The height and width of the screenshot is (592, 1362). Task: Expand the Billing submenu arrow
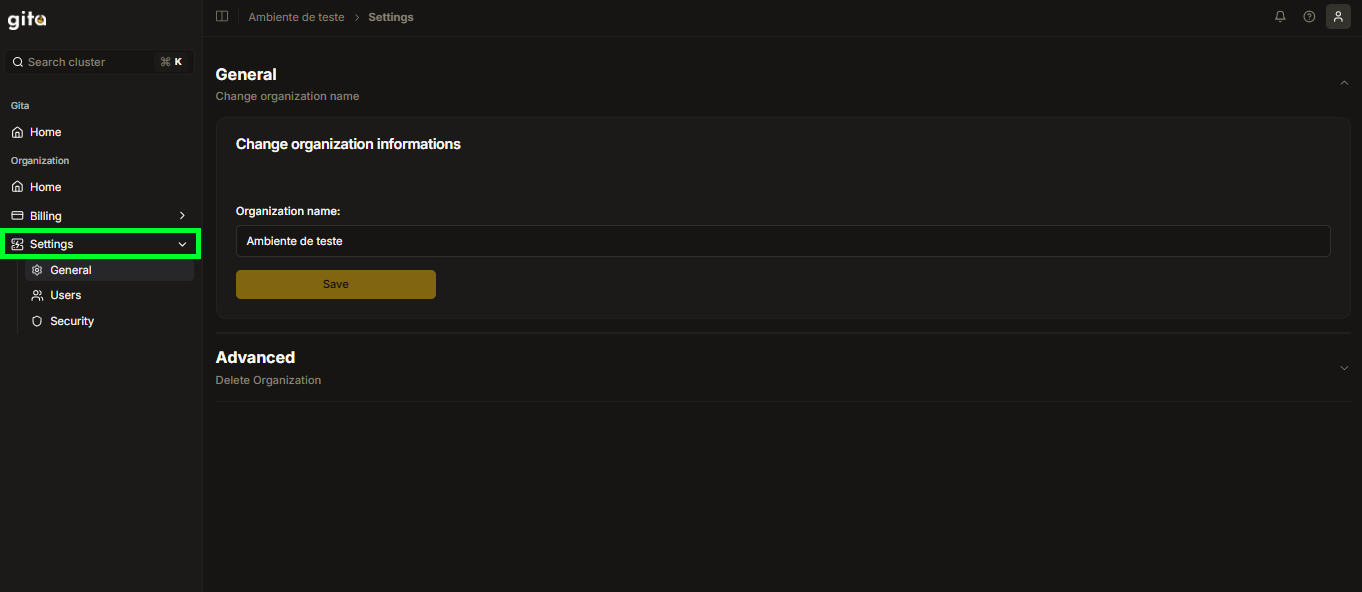pos(182,215)
